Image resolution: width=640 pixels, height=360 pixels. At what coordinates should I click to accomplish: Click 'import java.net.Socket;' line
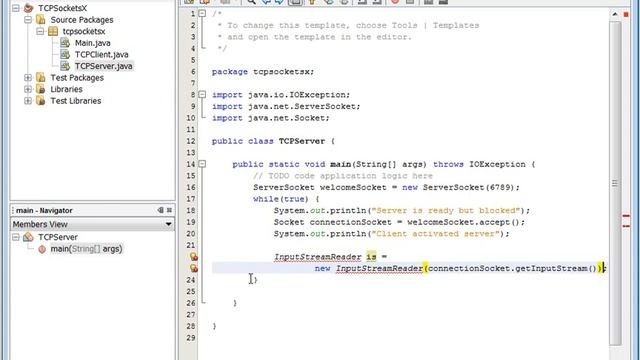point(271,118)
